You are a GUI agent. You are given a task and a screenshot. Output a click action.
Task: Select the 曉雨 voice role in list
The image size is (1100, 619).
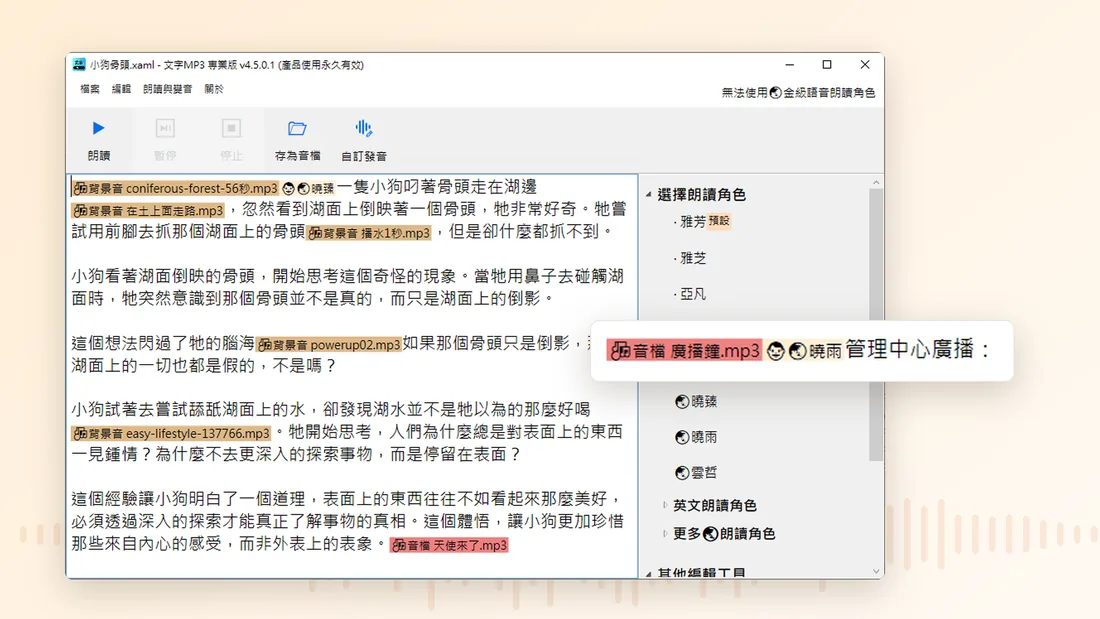(x=696, y=437)
